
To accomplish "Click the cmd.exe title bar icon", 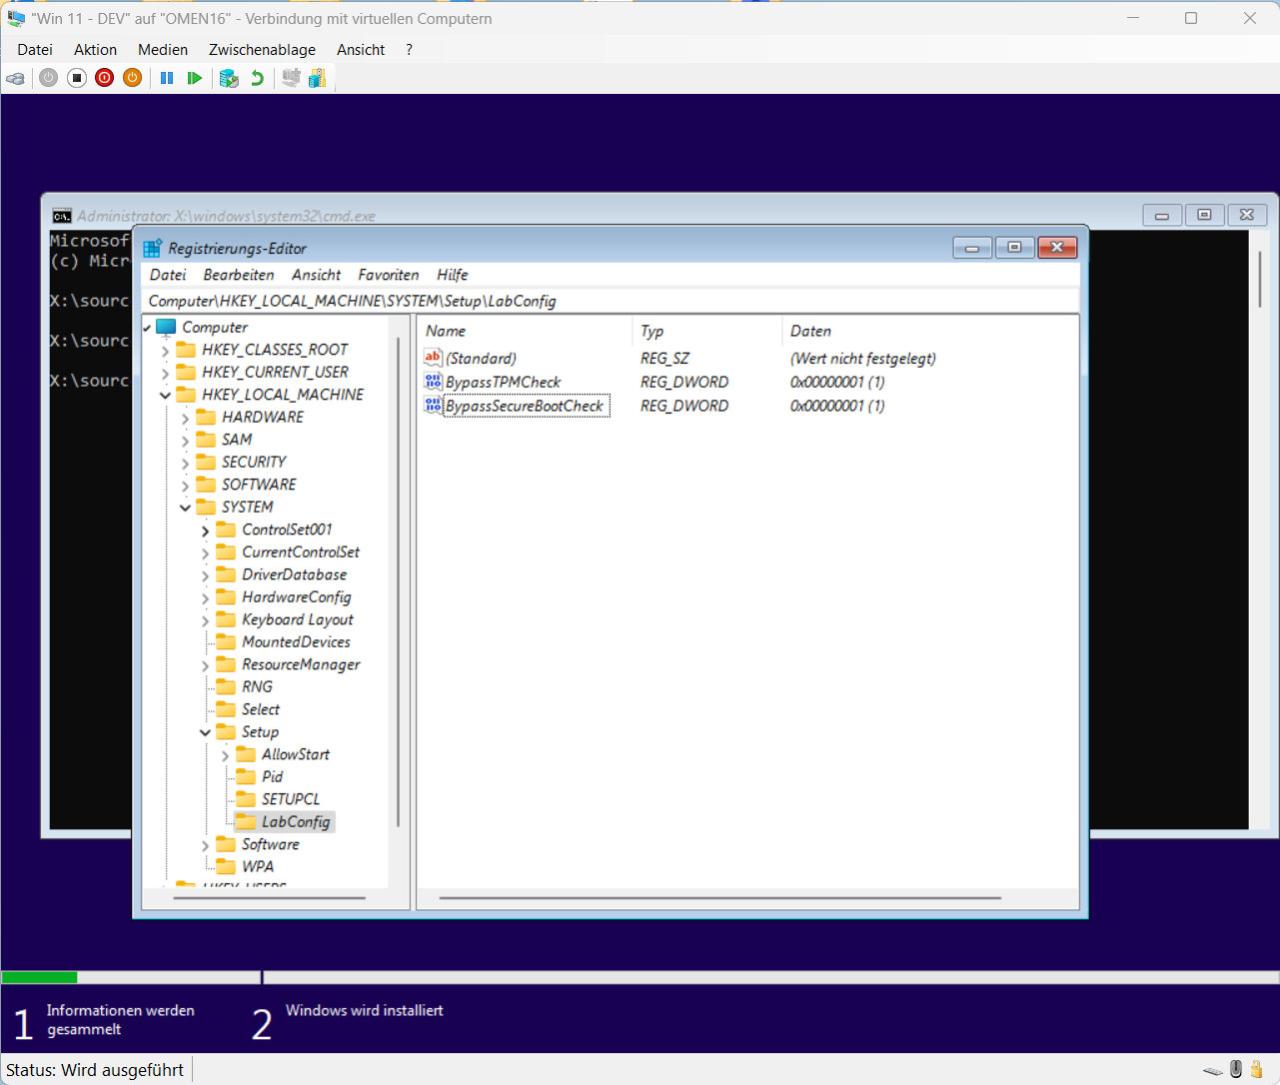I will point(62,216).
